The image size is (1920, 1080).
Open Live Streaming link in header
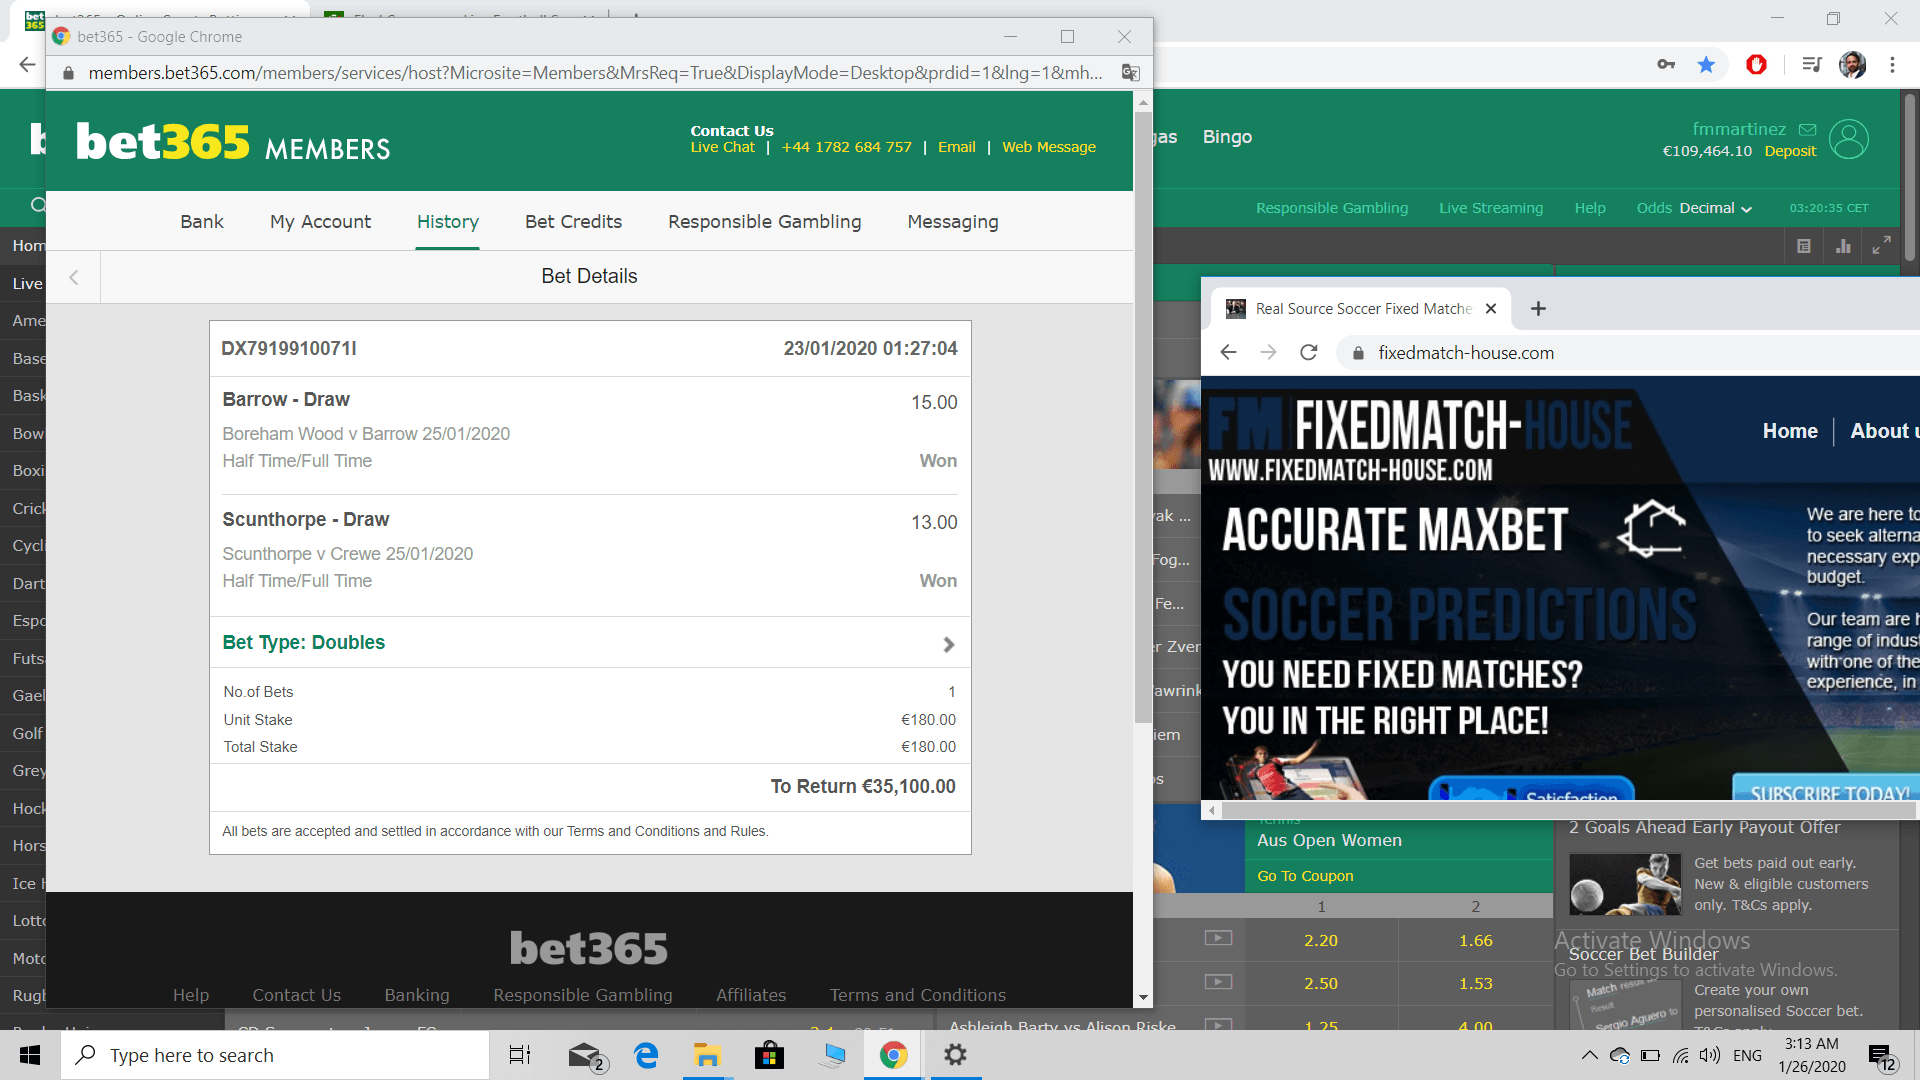[x=1491, y=208]
